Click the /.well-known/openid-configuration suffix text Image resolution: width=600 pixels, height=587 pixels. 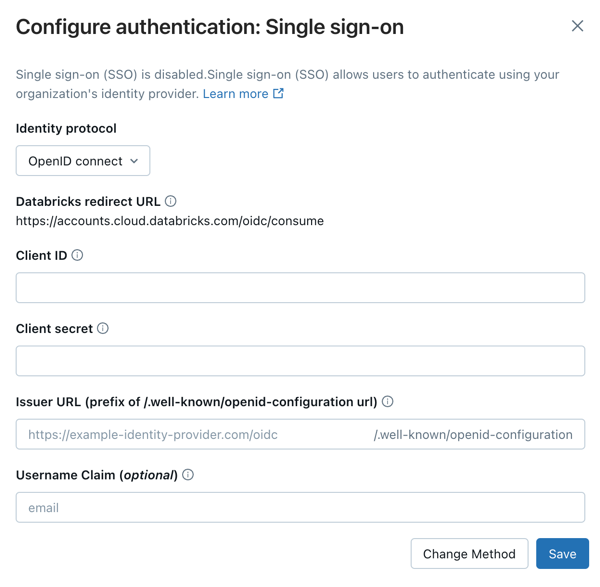point(473,435)
